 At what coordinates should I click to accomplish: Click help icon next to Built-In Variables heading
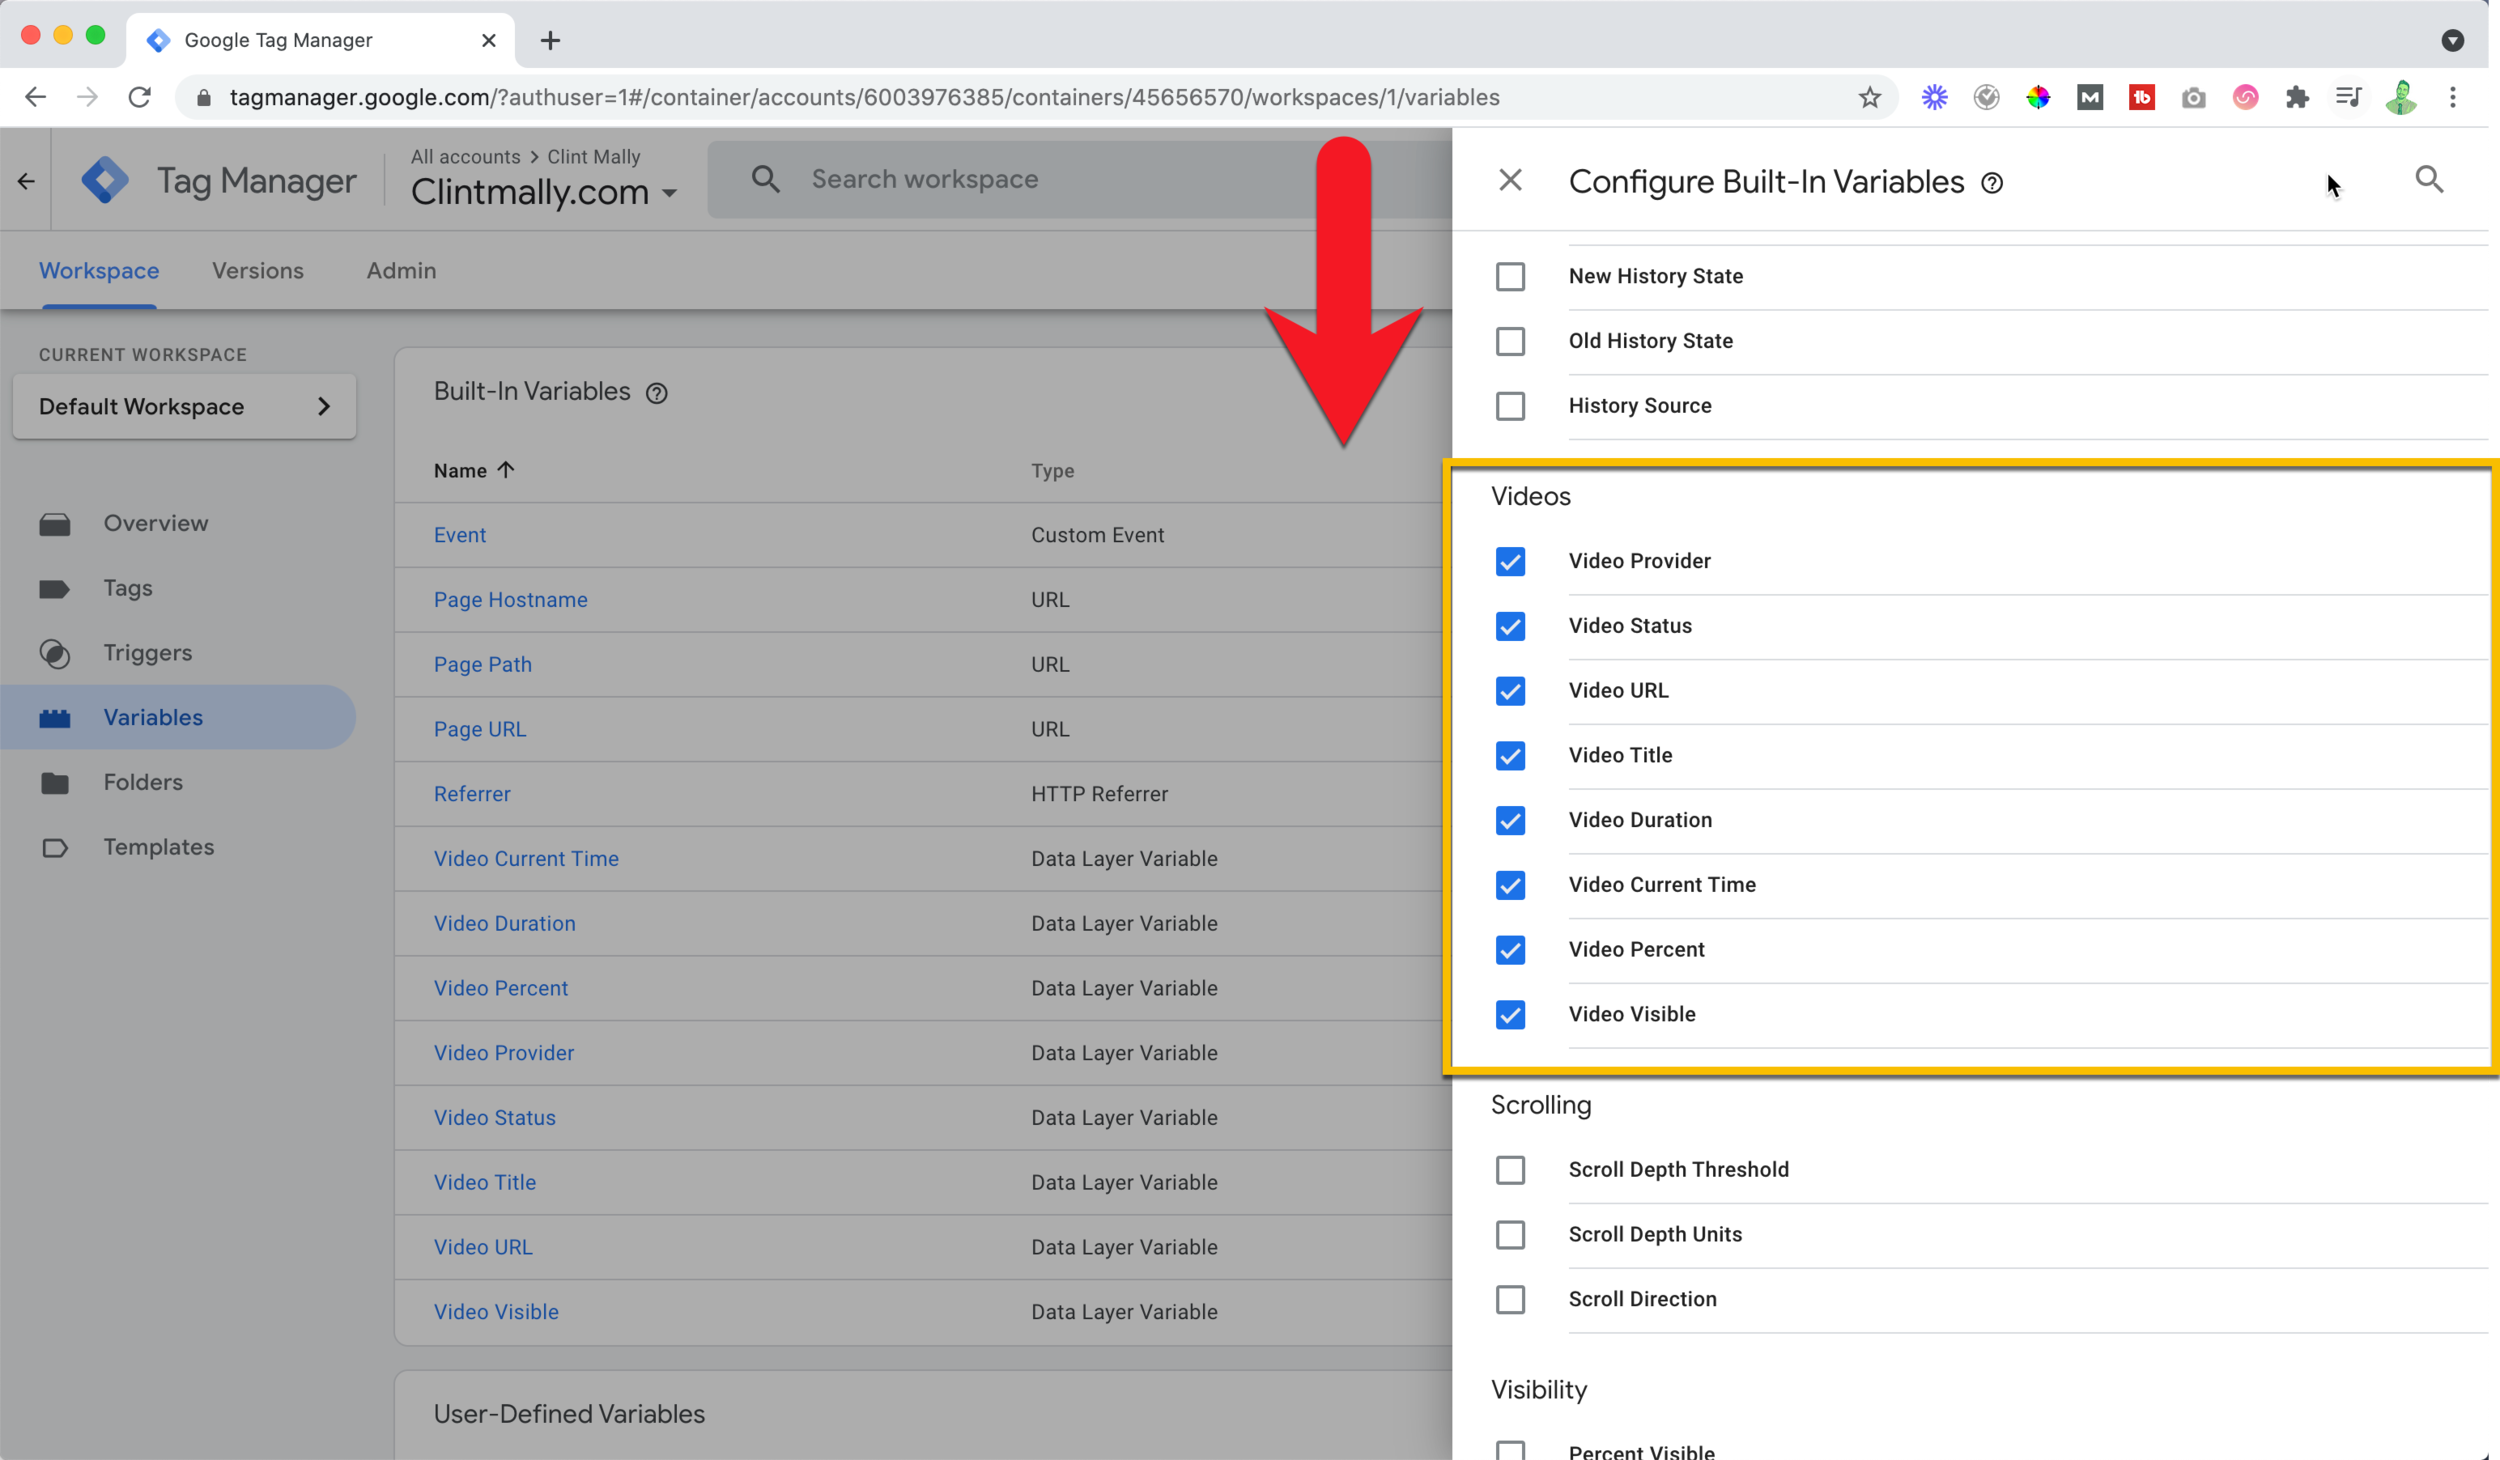pyautogui.click(x=656, y=393)
